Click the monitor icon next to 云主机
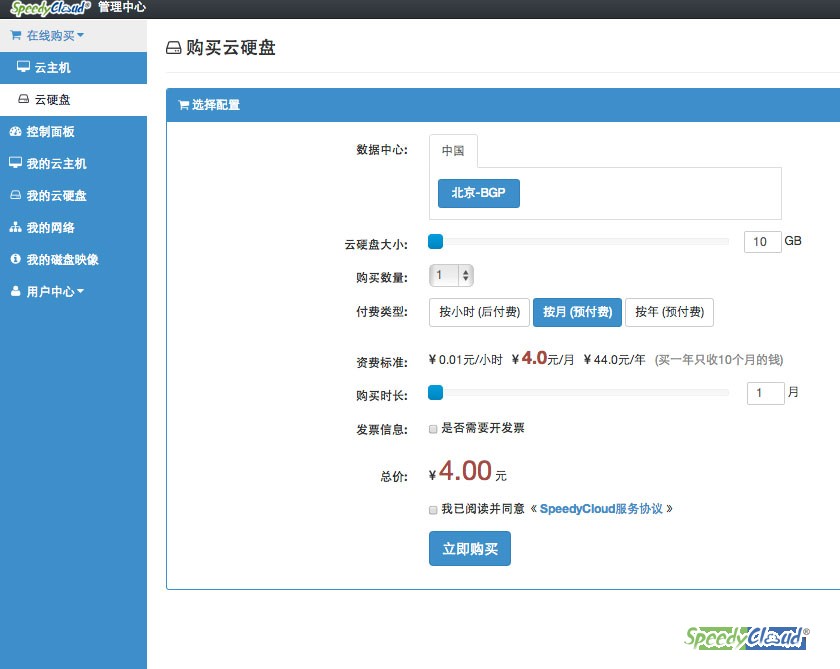 pyautogui.click(x=23, y=66)
